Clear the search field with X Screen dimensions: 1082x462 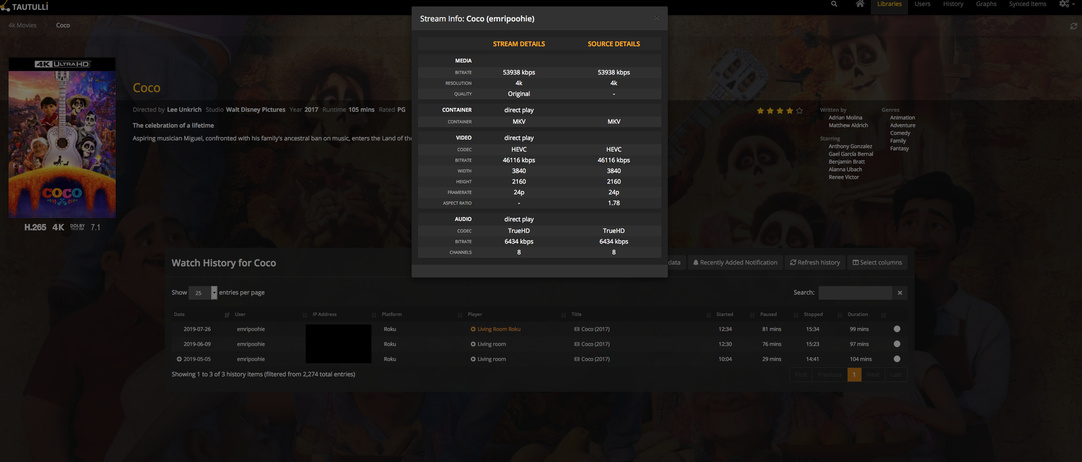coord(899,293)
